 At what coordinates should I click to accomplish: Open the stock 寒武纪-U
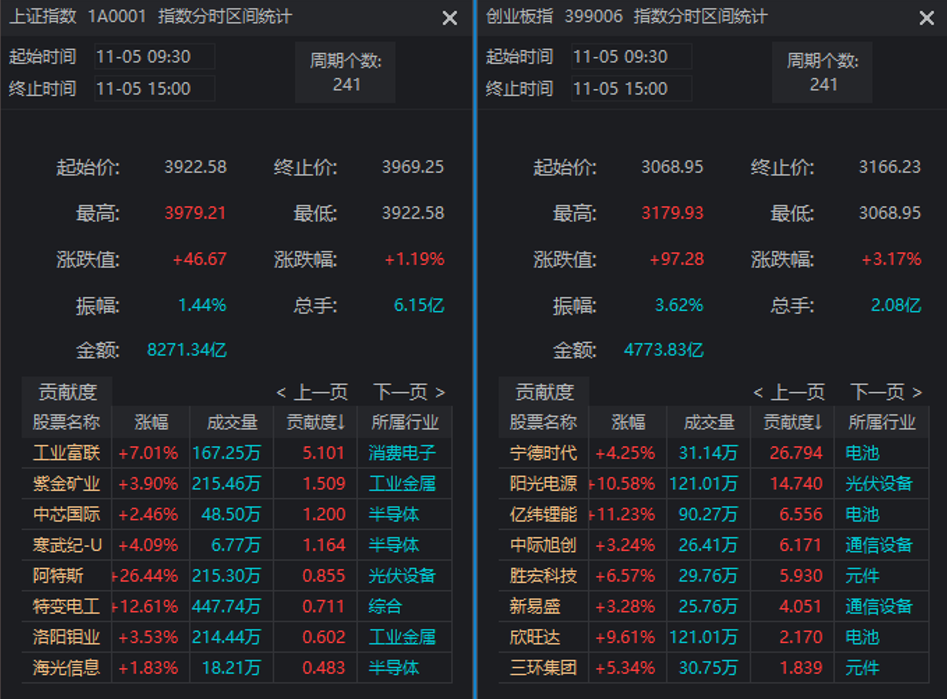click(x=65, y=542)
